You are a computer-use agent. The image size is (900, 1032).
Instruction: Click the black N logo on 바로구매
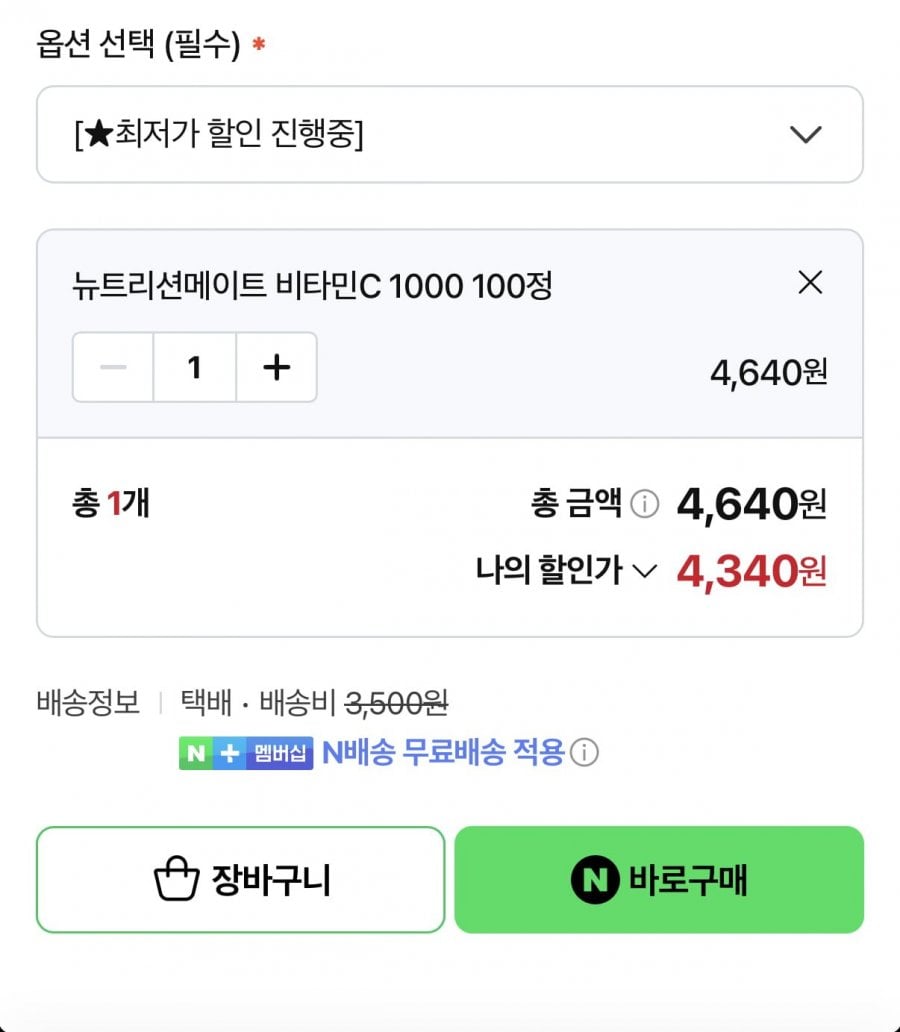tap(595, 880)
